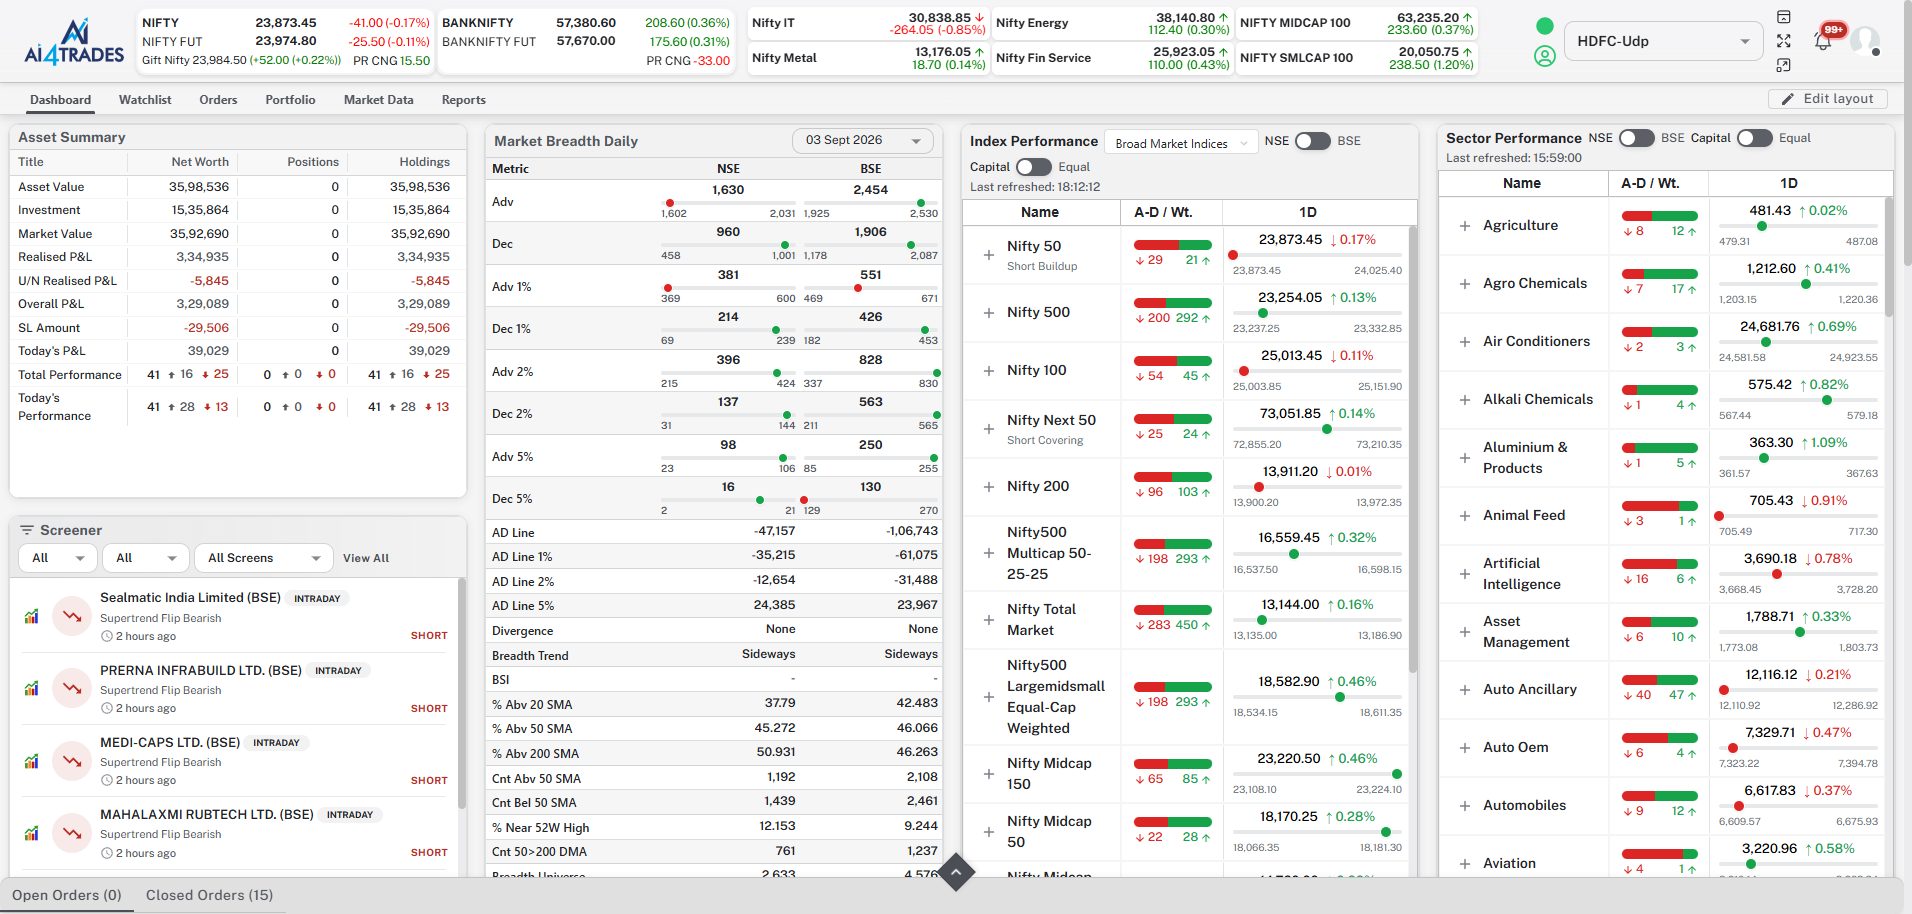This screenshot has height=914, width=1912.
Task: Open chart icon for PRERNA INFRABUILD LTD.
Action: [x=31, y=689]
